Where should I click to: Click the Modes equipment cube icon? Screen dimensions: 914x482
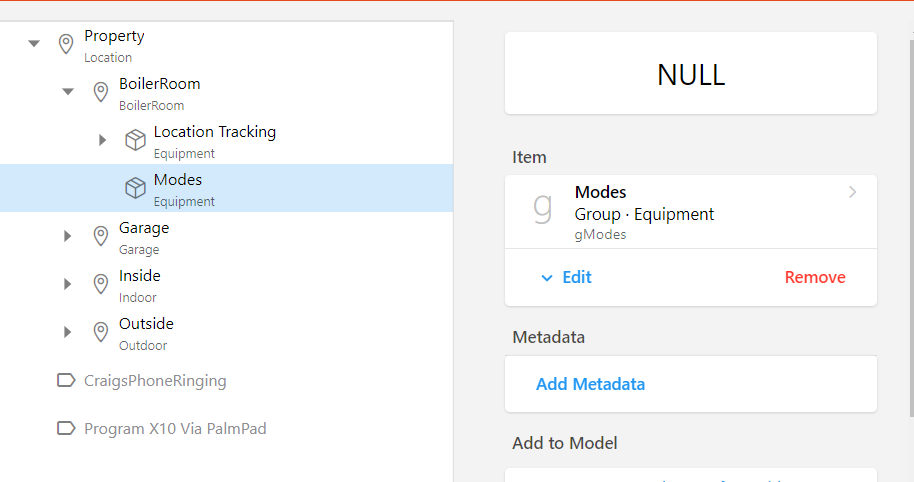click(135, 188)
